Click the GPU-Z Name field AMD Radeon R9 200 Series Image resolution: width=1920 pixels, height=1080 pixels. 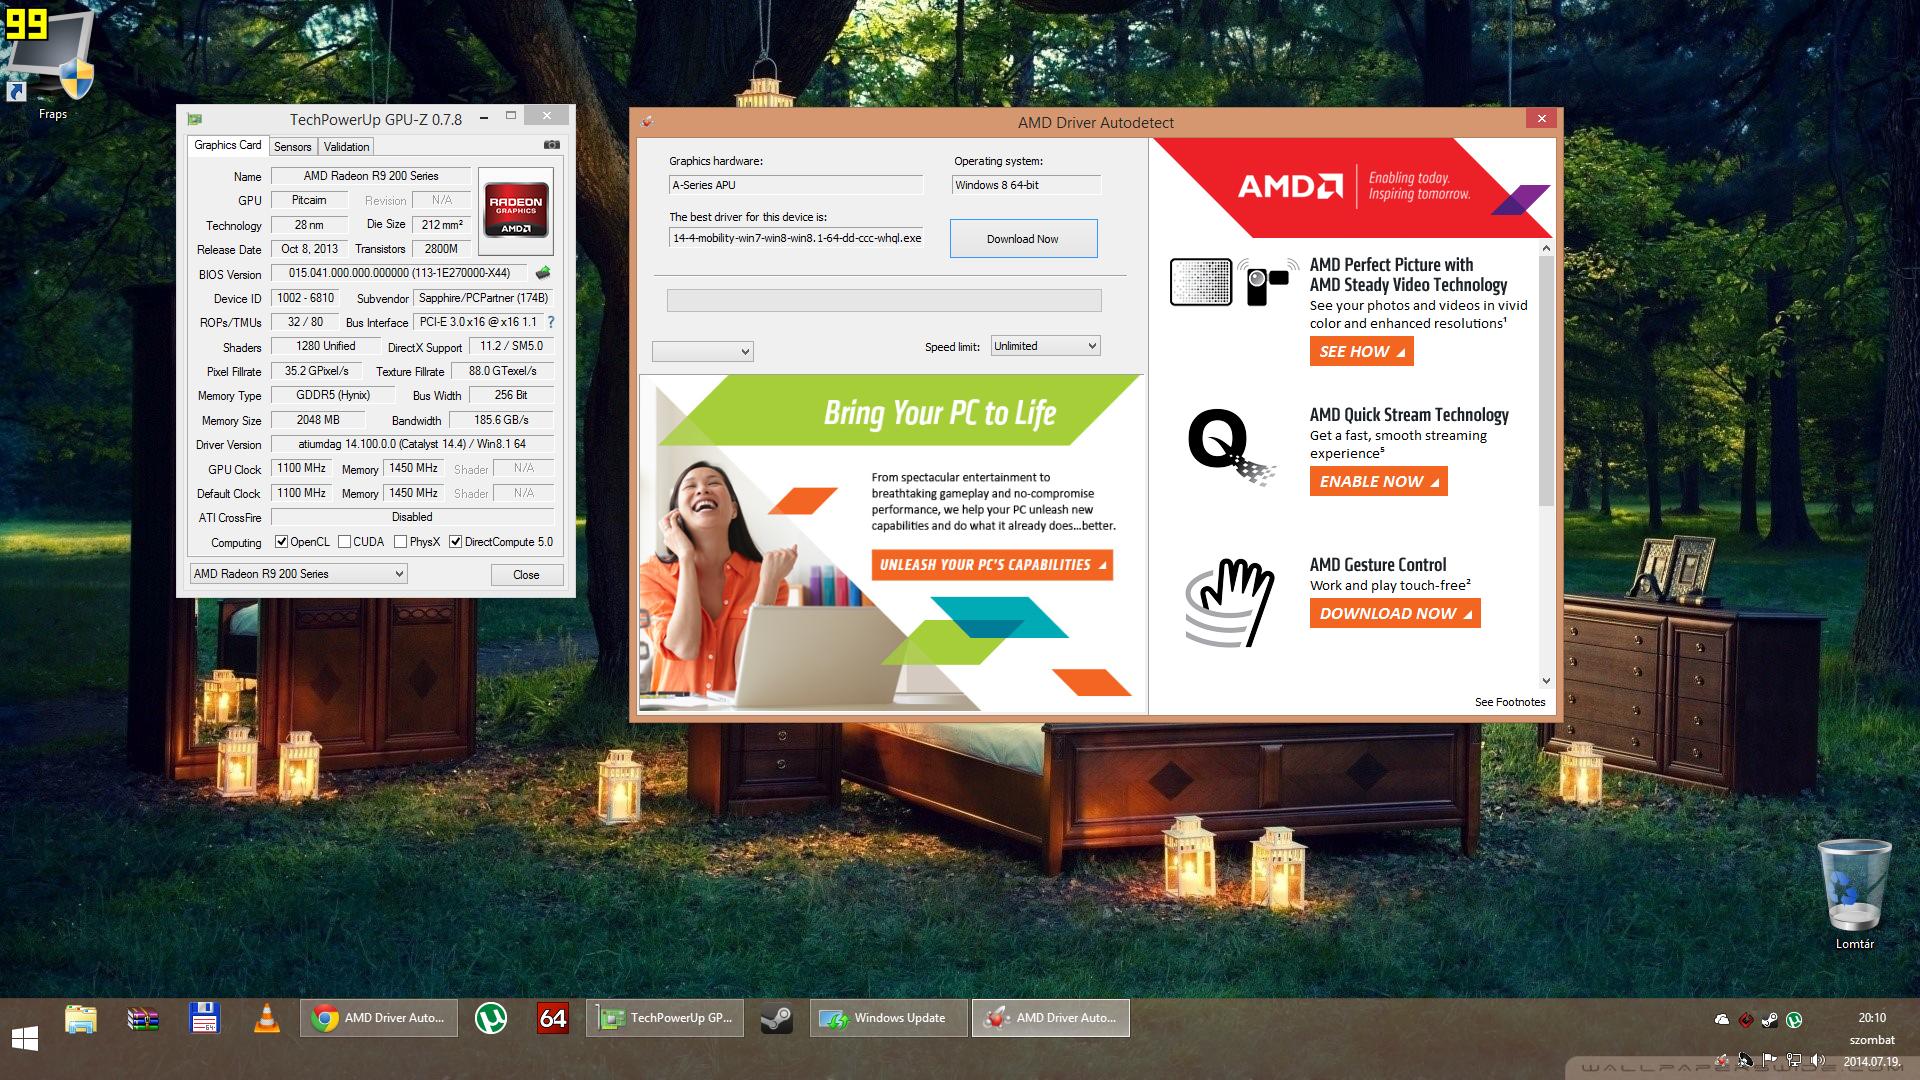click(x=371, y=176)
